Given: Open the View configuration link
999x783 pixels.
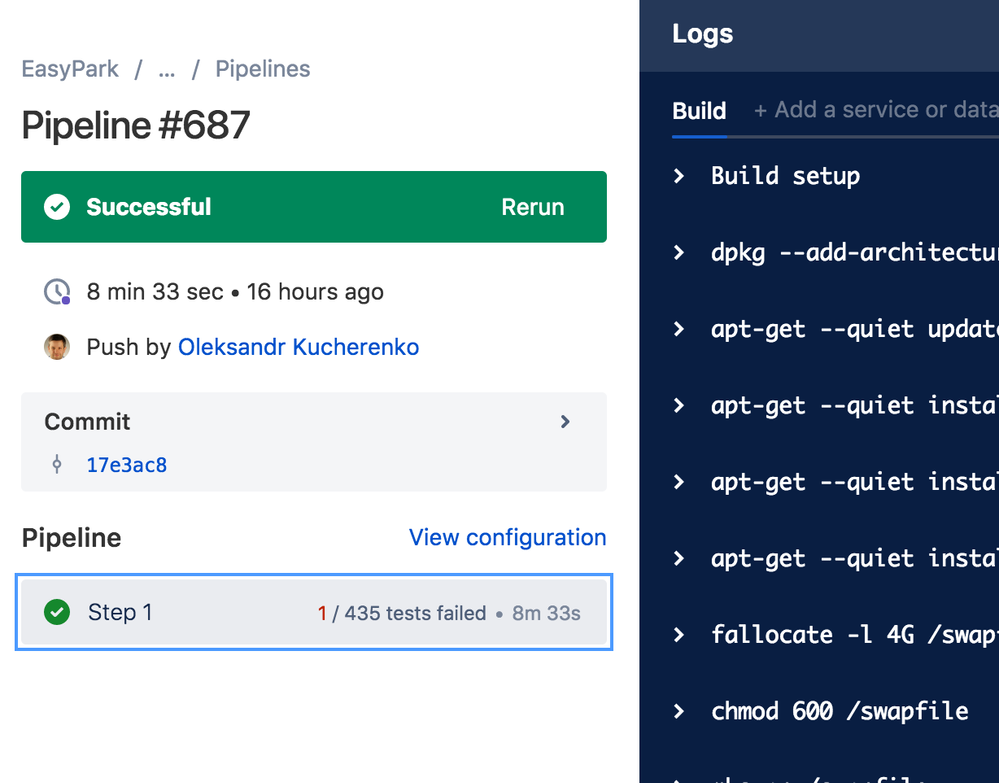Looking at the screenshot, I should coord(507,537).
